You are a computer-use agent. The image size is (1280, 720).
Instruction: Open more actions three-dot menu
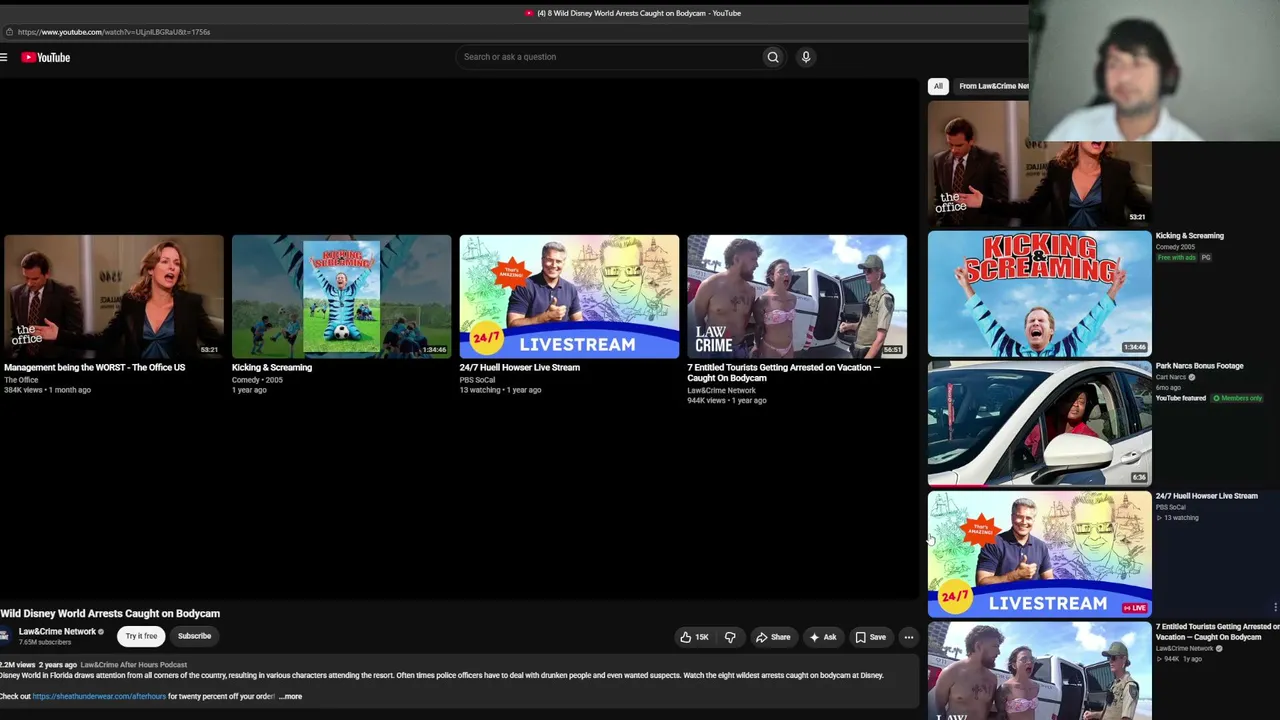[x=909, y=637]
